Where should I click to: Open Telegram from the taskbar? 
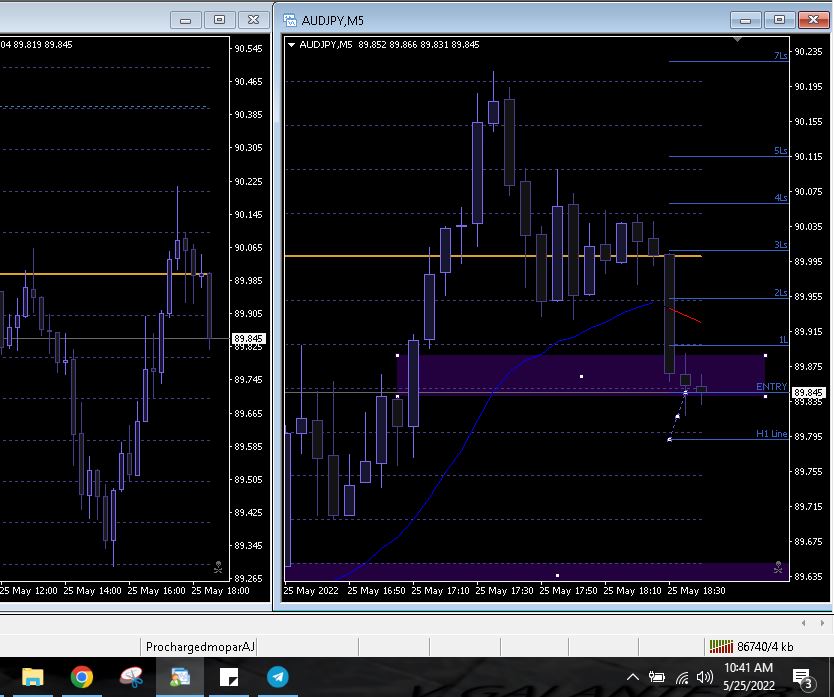[278, 677]
